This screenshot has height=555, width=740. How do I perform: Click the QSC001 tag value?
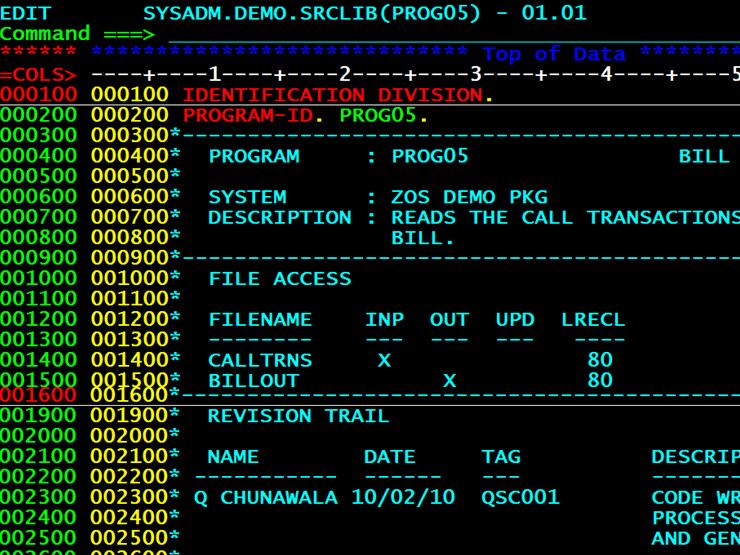coord(520,498)
